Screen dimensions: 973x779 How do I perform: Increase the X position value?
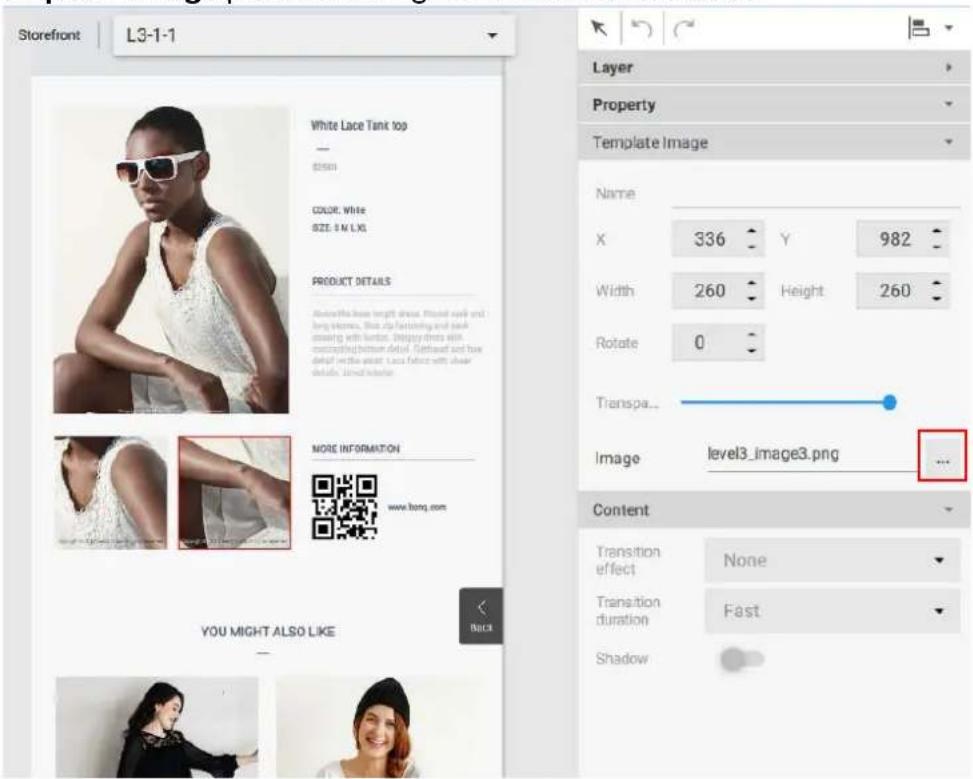click(x=752, y=231)
